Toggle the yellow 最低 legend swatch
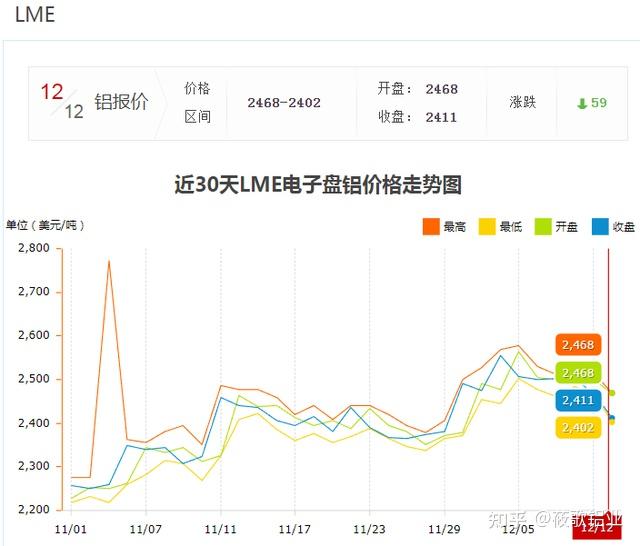Screen dimensions: 640x546 pyautogui.click(x=487, y=226)
